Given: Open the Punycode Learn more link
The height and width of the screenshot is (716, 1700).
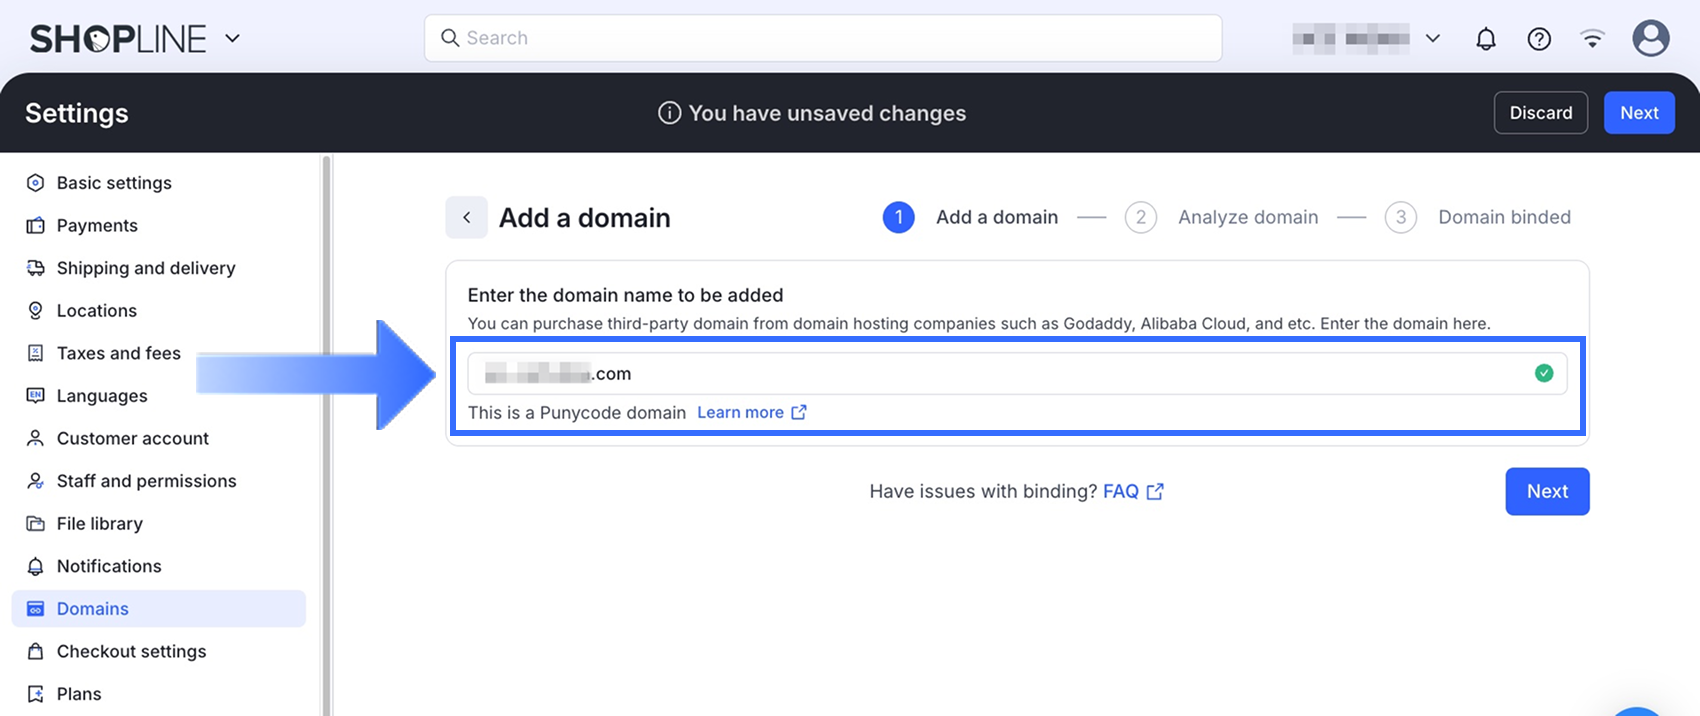Looking at the screenshot, I should click(741, 412).
